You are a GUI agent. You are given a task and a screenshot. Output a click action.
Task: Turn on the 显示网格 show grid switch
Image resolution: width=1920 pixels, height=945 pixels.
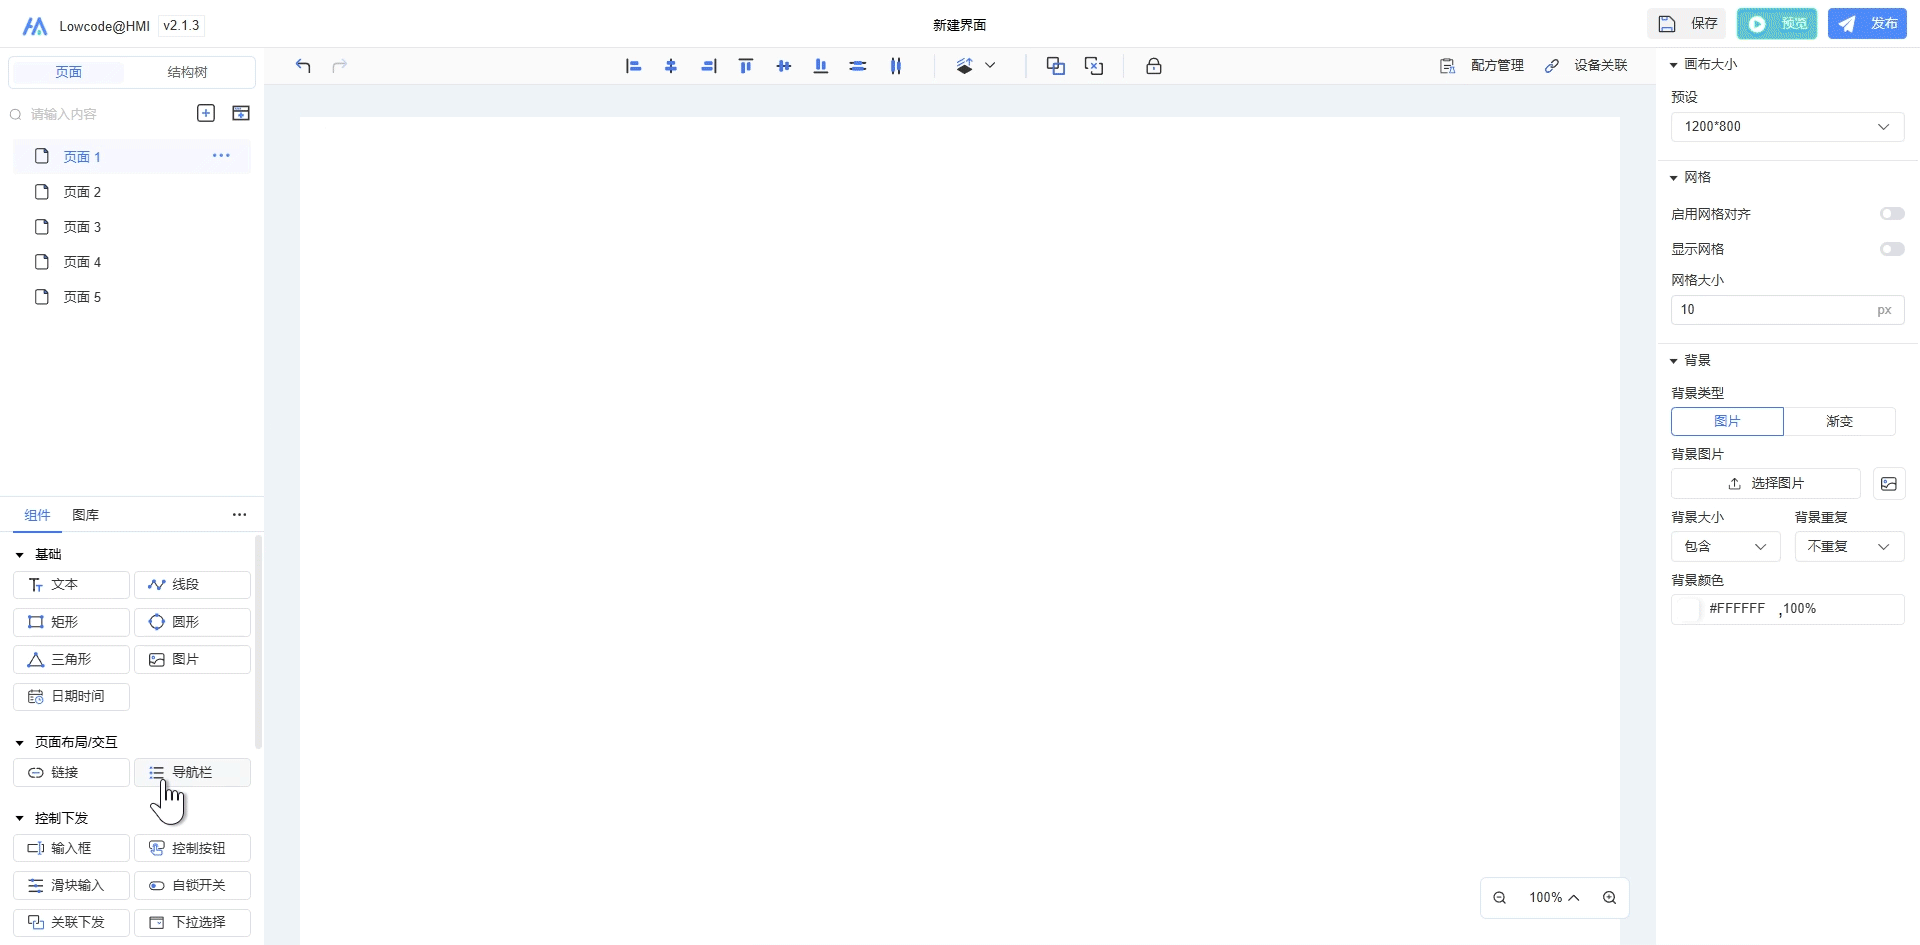pyautogui.click(x=1891, y=249)
